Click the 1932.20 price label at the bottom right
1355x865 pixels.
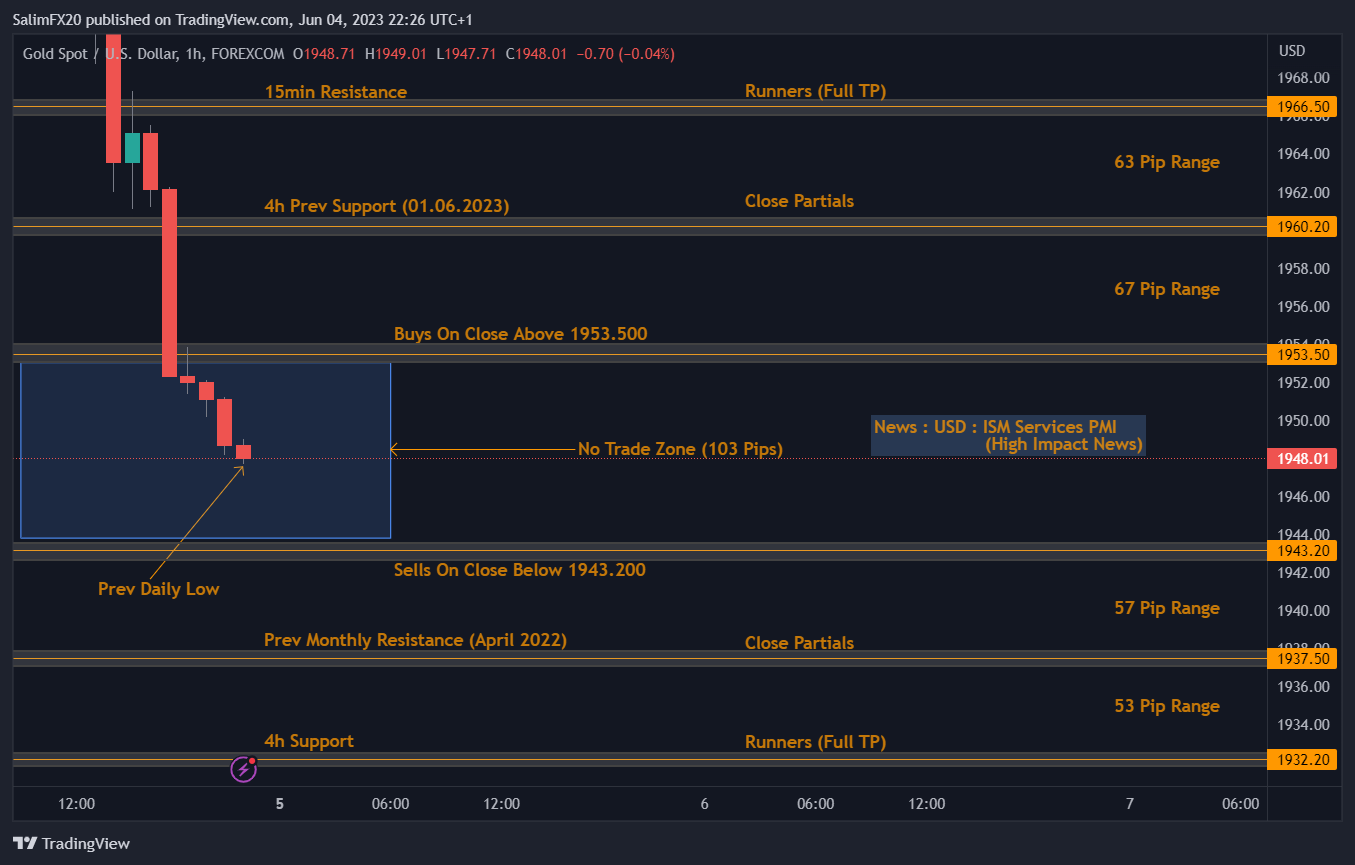[x=1301, y=759]
